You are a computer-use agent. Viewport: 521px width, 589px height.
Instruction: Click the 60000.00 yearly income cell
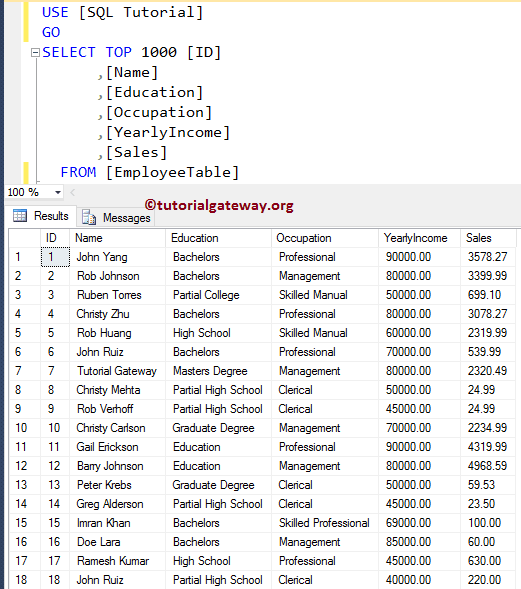click(x=420, y=333)
